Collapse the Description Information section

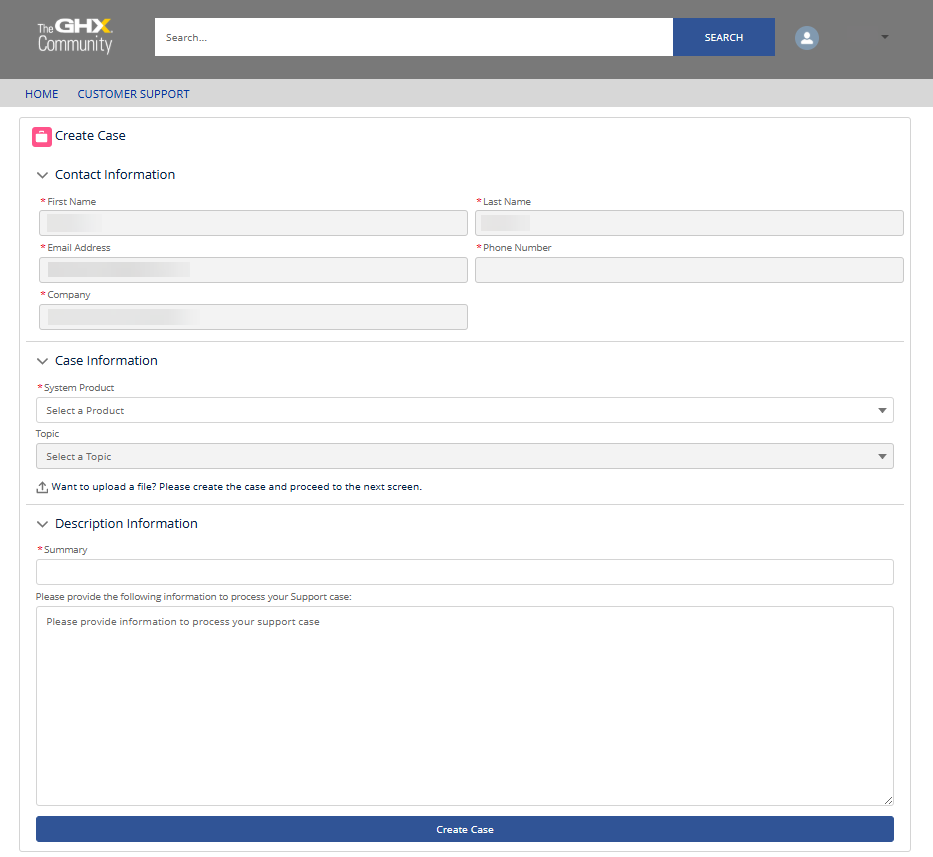(42, 524)
